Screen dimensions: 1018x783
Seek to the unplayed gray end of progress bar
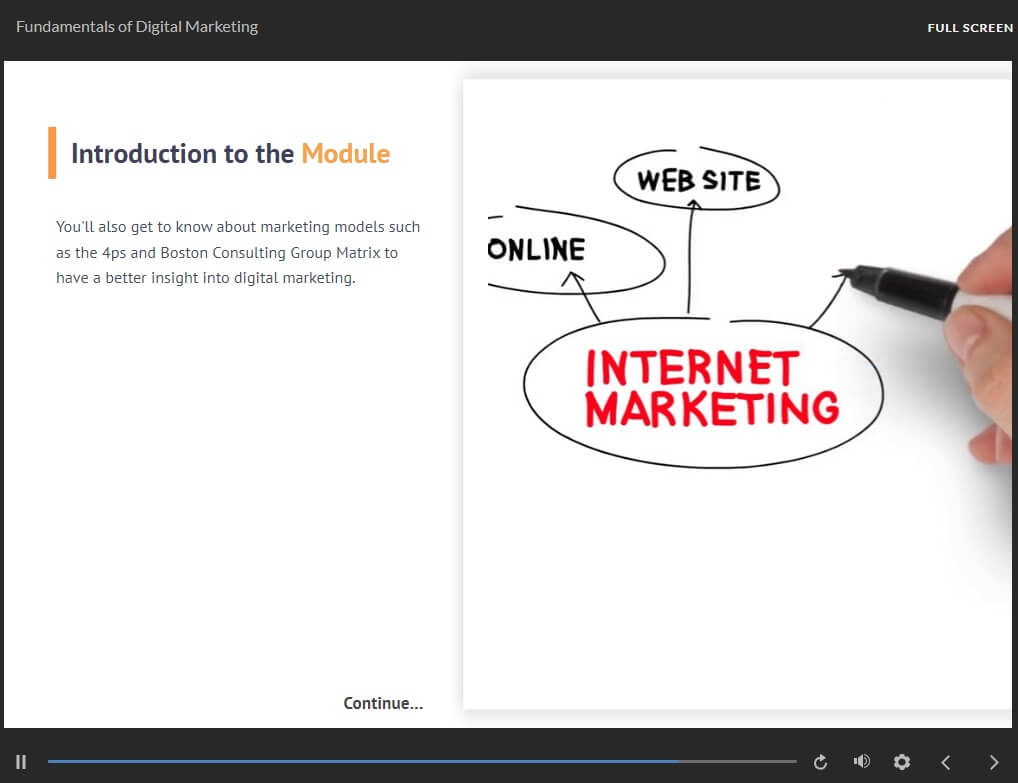point(740,762)
